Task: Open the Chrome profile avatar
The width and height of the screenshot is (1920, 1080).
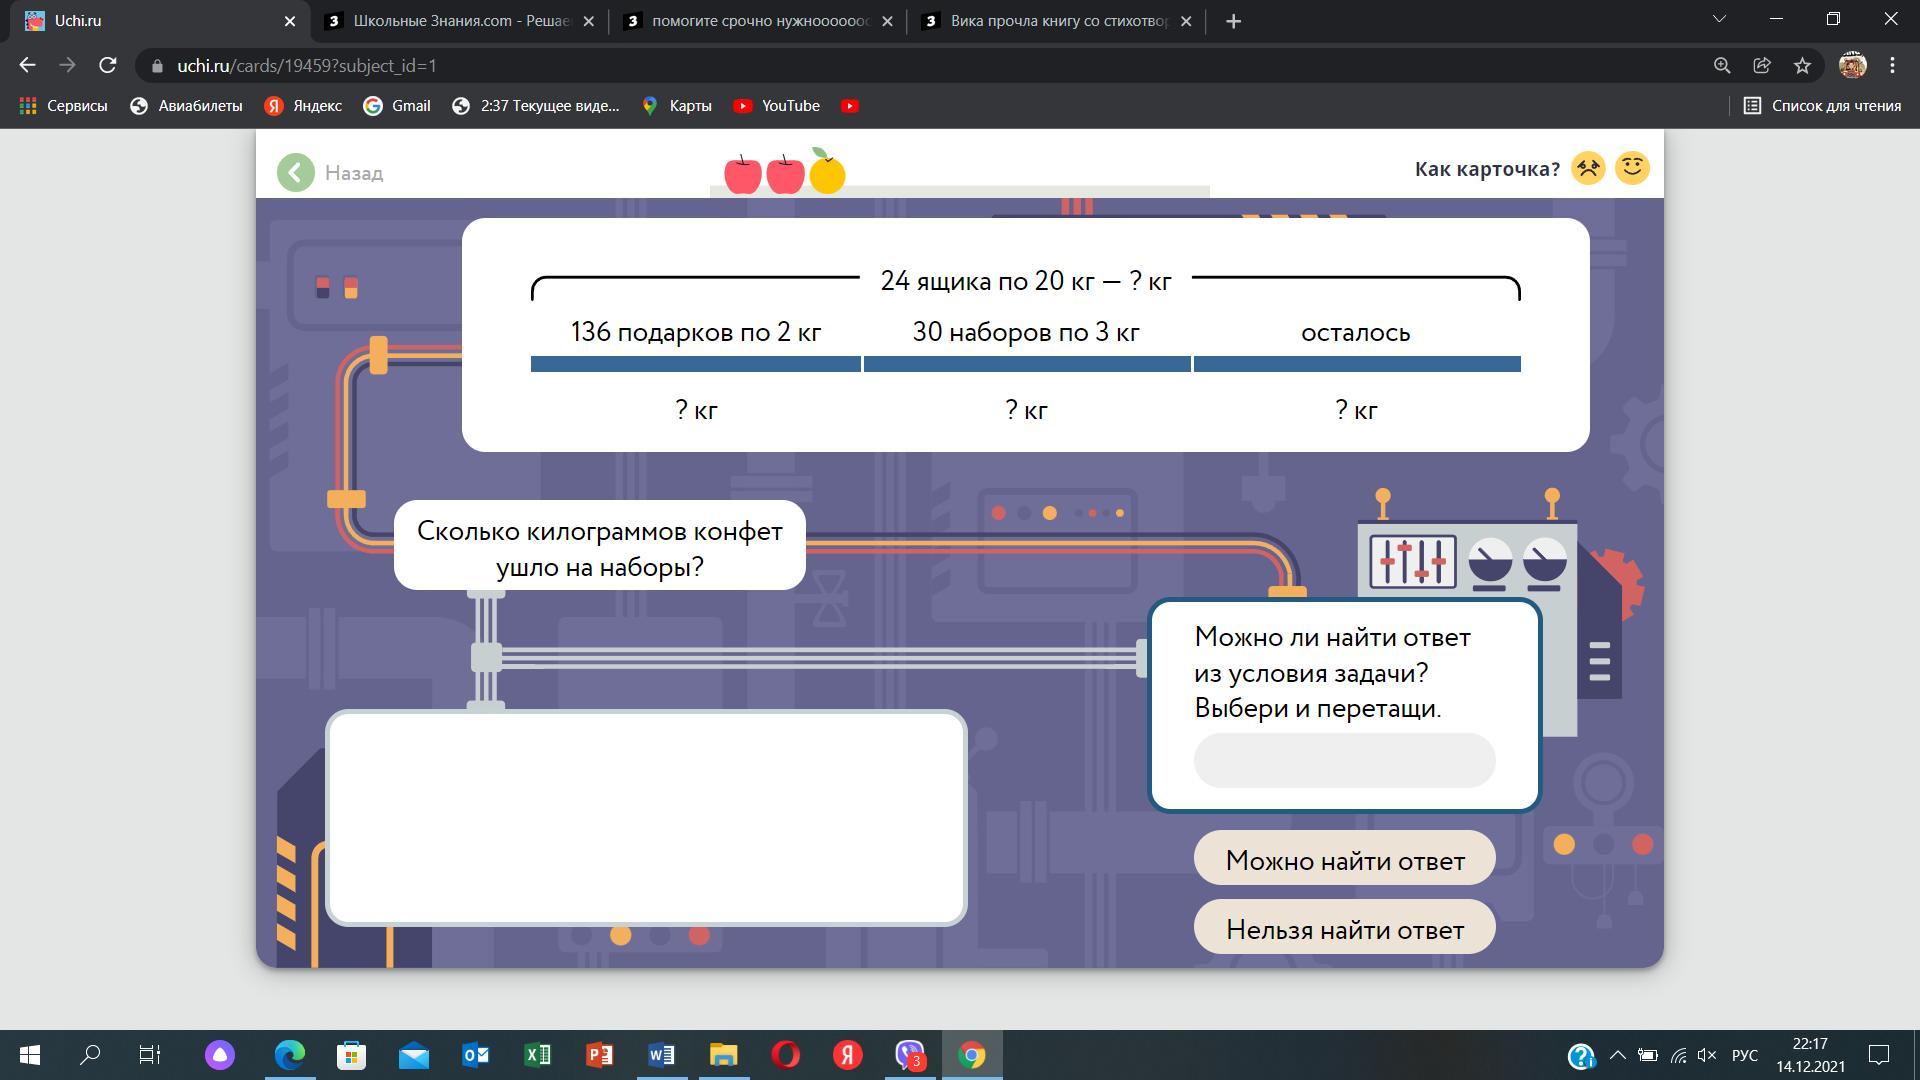Action: pos(1852,66)
